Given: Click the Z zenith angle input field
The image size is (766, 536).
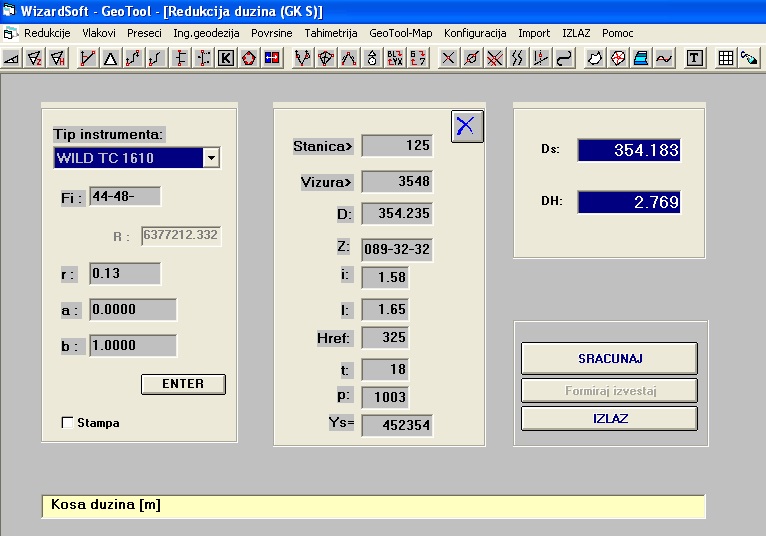Looking at the screenshot, I should (396, 248).
